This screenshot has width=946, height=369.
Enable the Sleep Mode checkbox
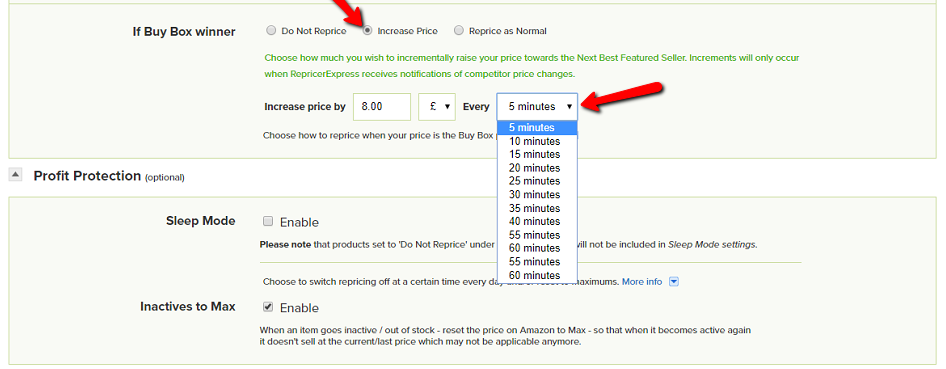(268, 221)
